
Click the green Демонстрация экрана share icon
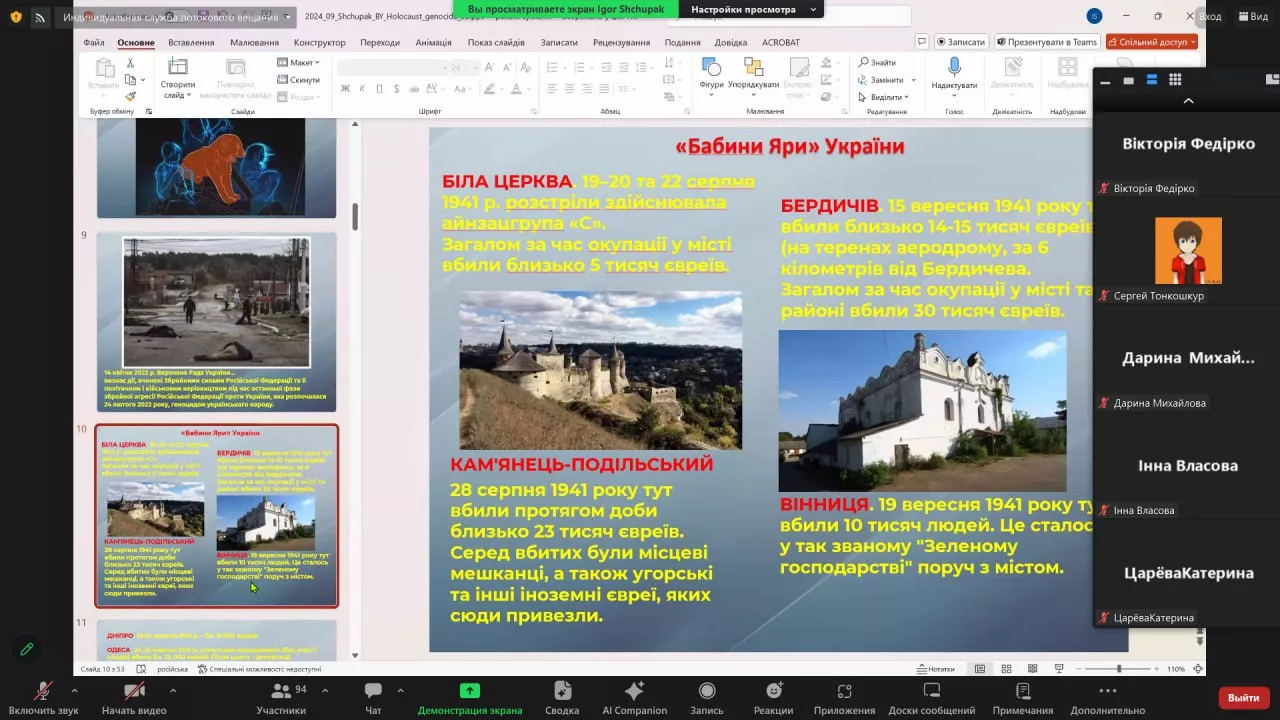[x=470, y=691]
